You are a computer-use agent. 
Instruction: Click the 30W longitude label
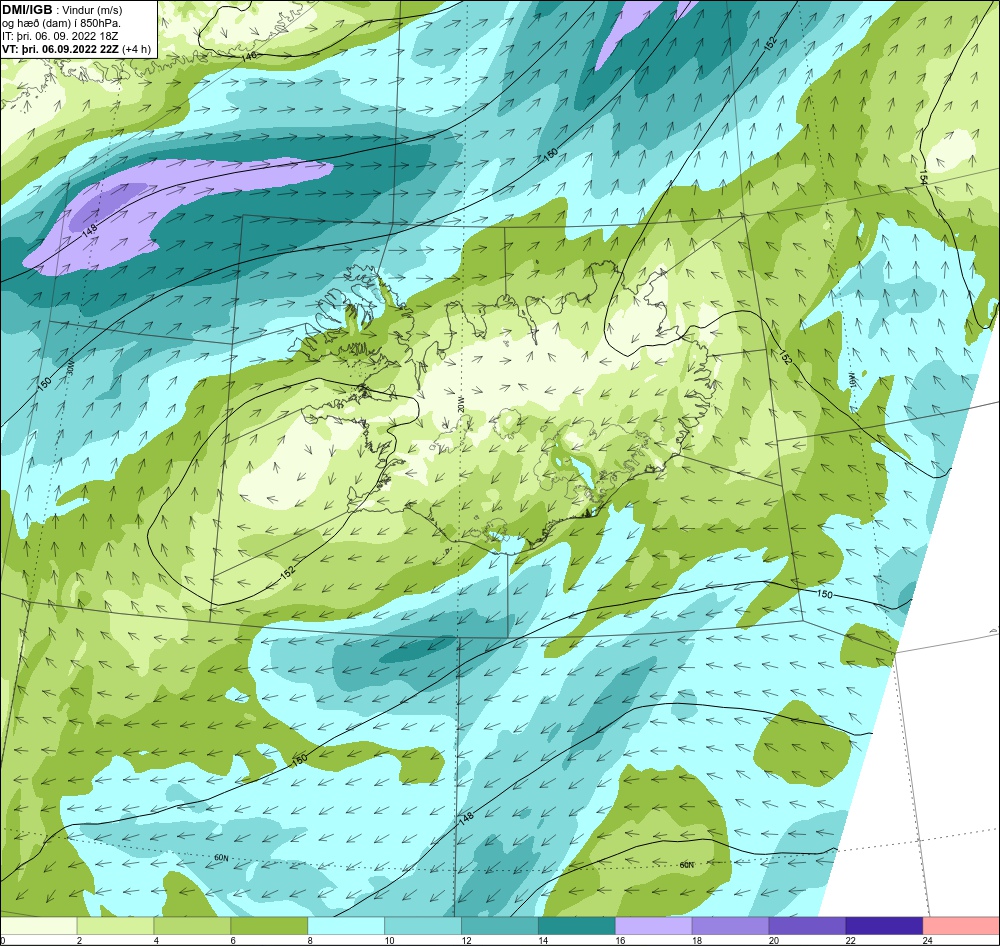point(70,368)
